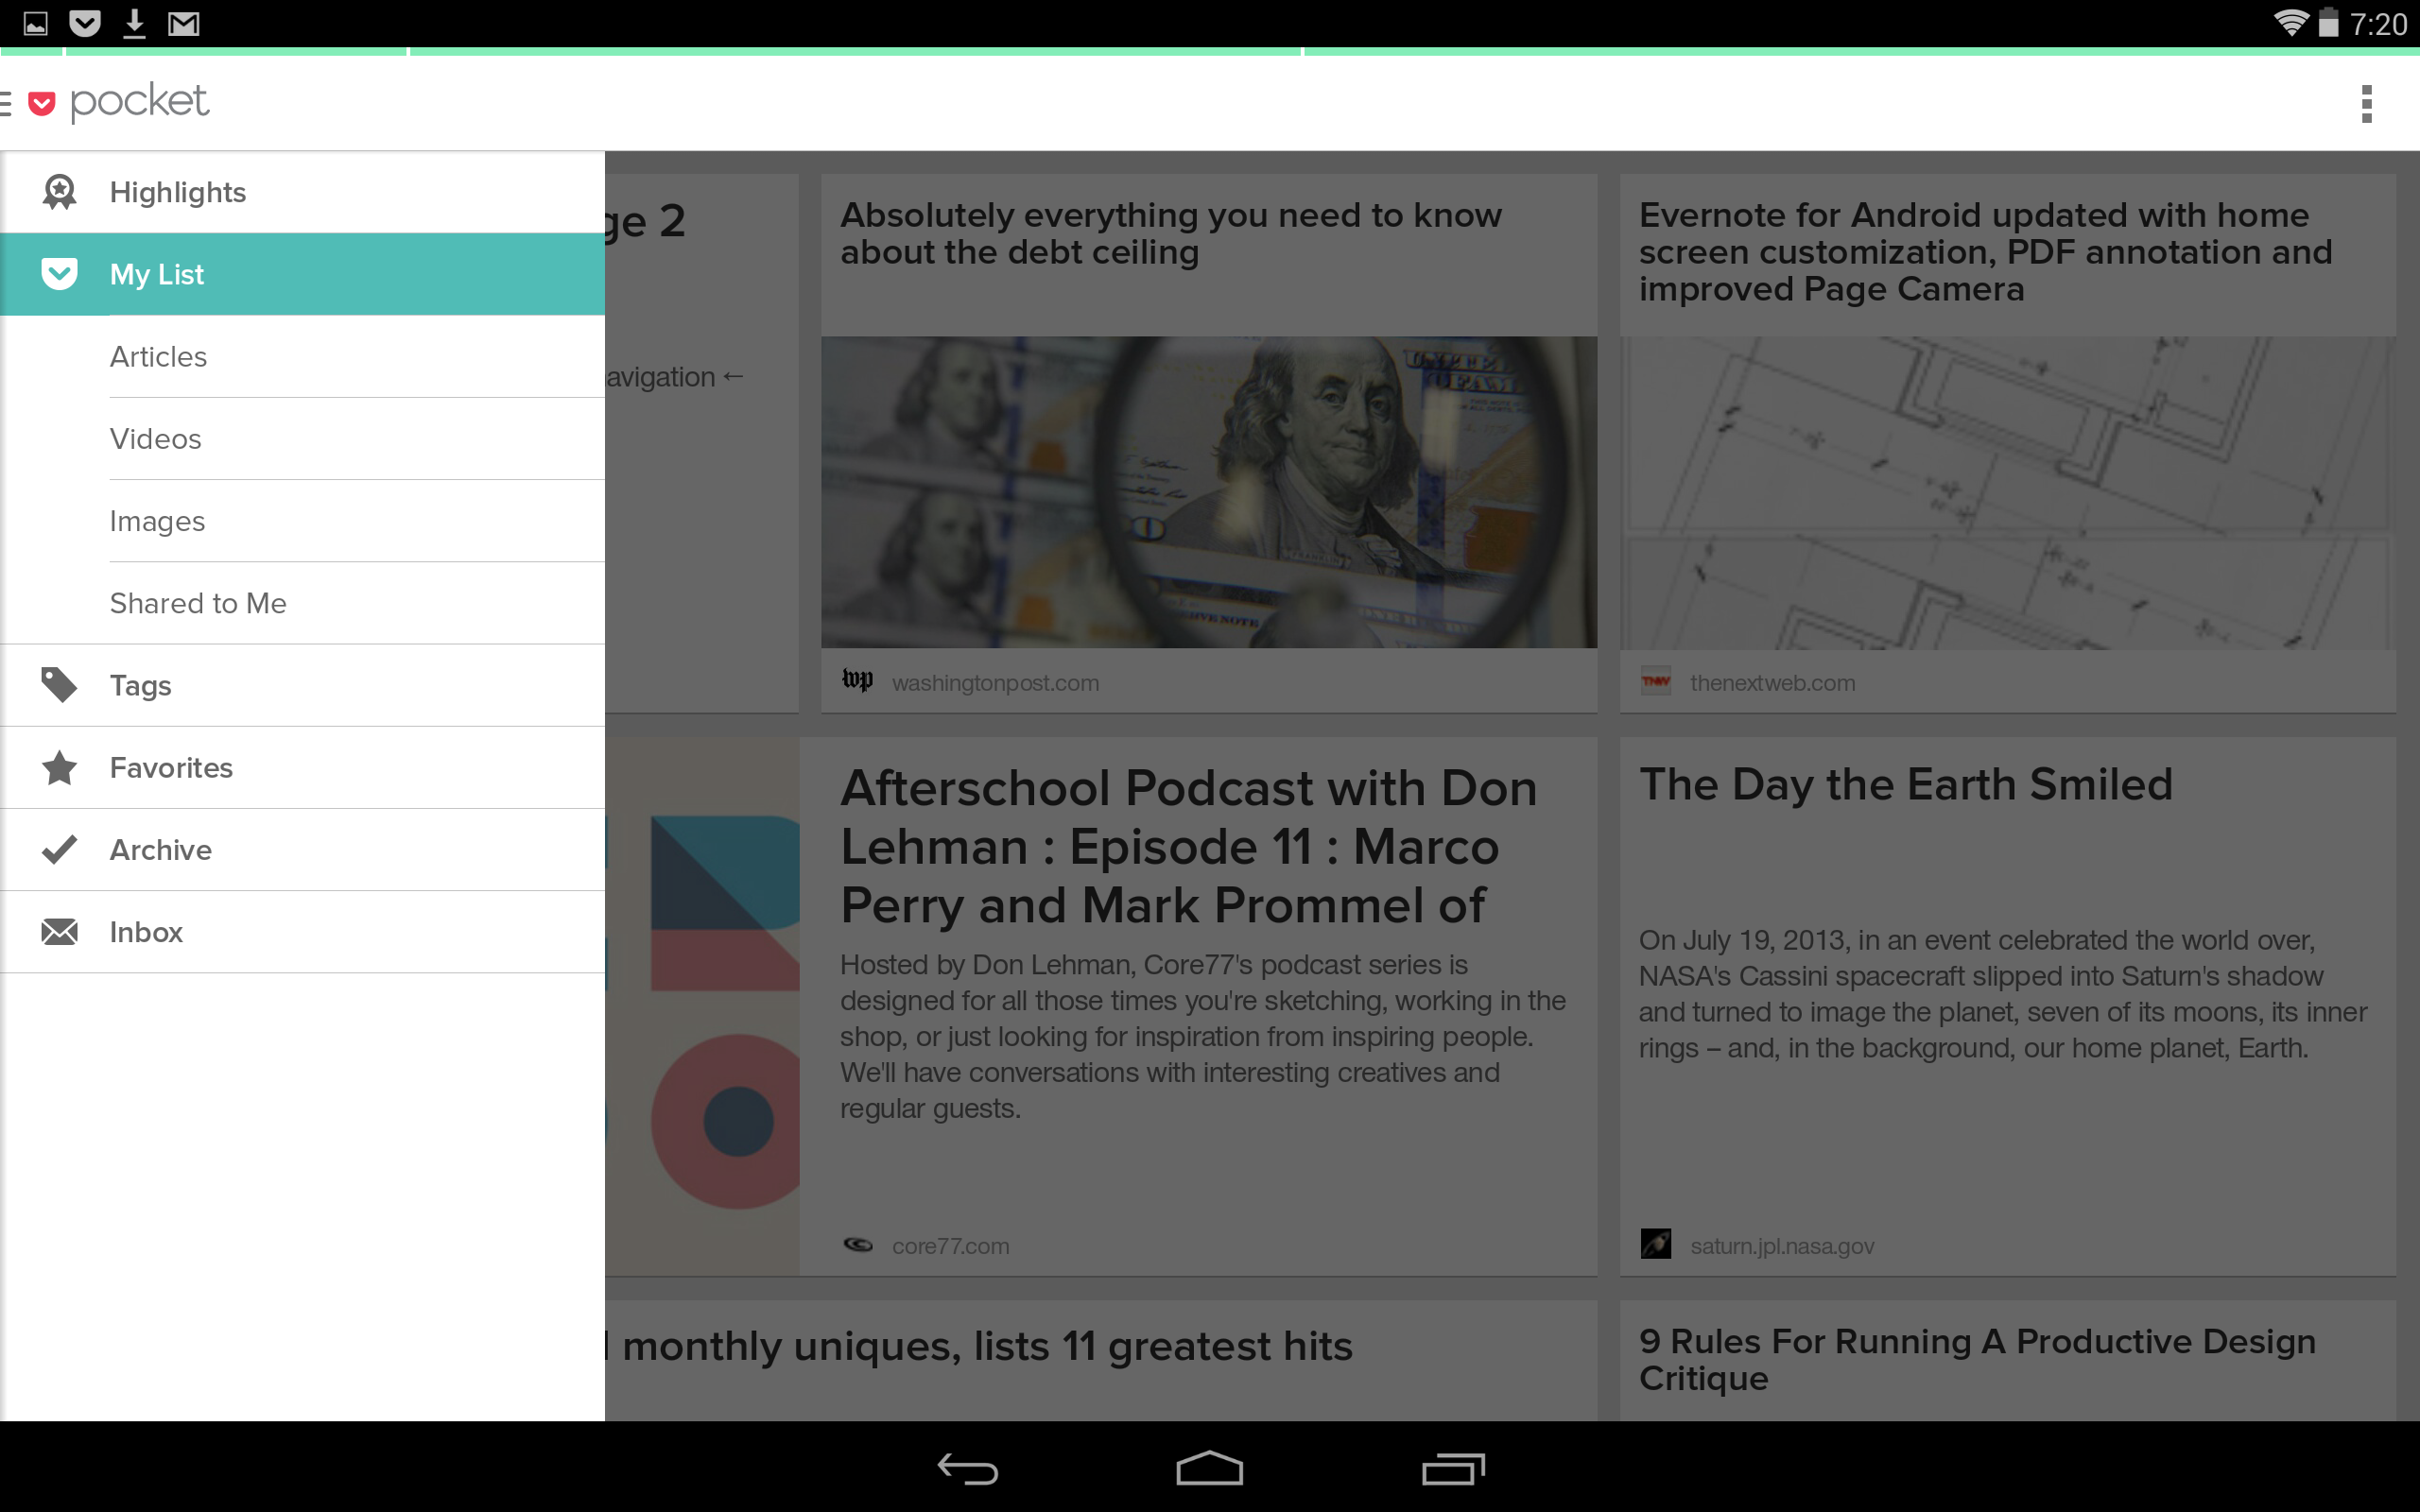Screen dimensions: 2420x1512
Task: Filter list by Articles
Action: click(356, 356)
